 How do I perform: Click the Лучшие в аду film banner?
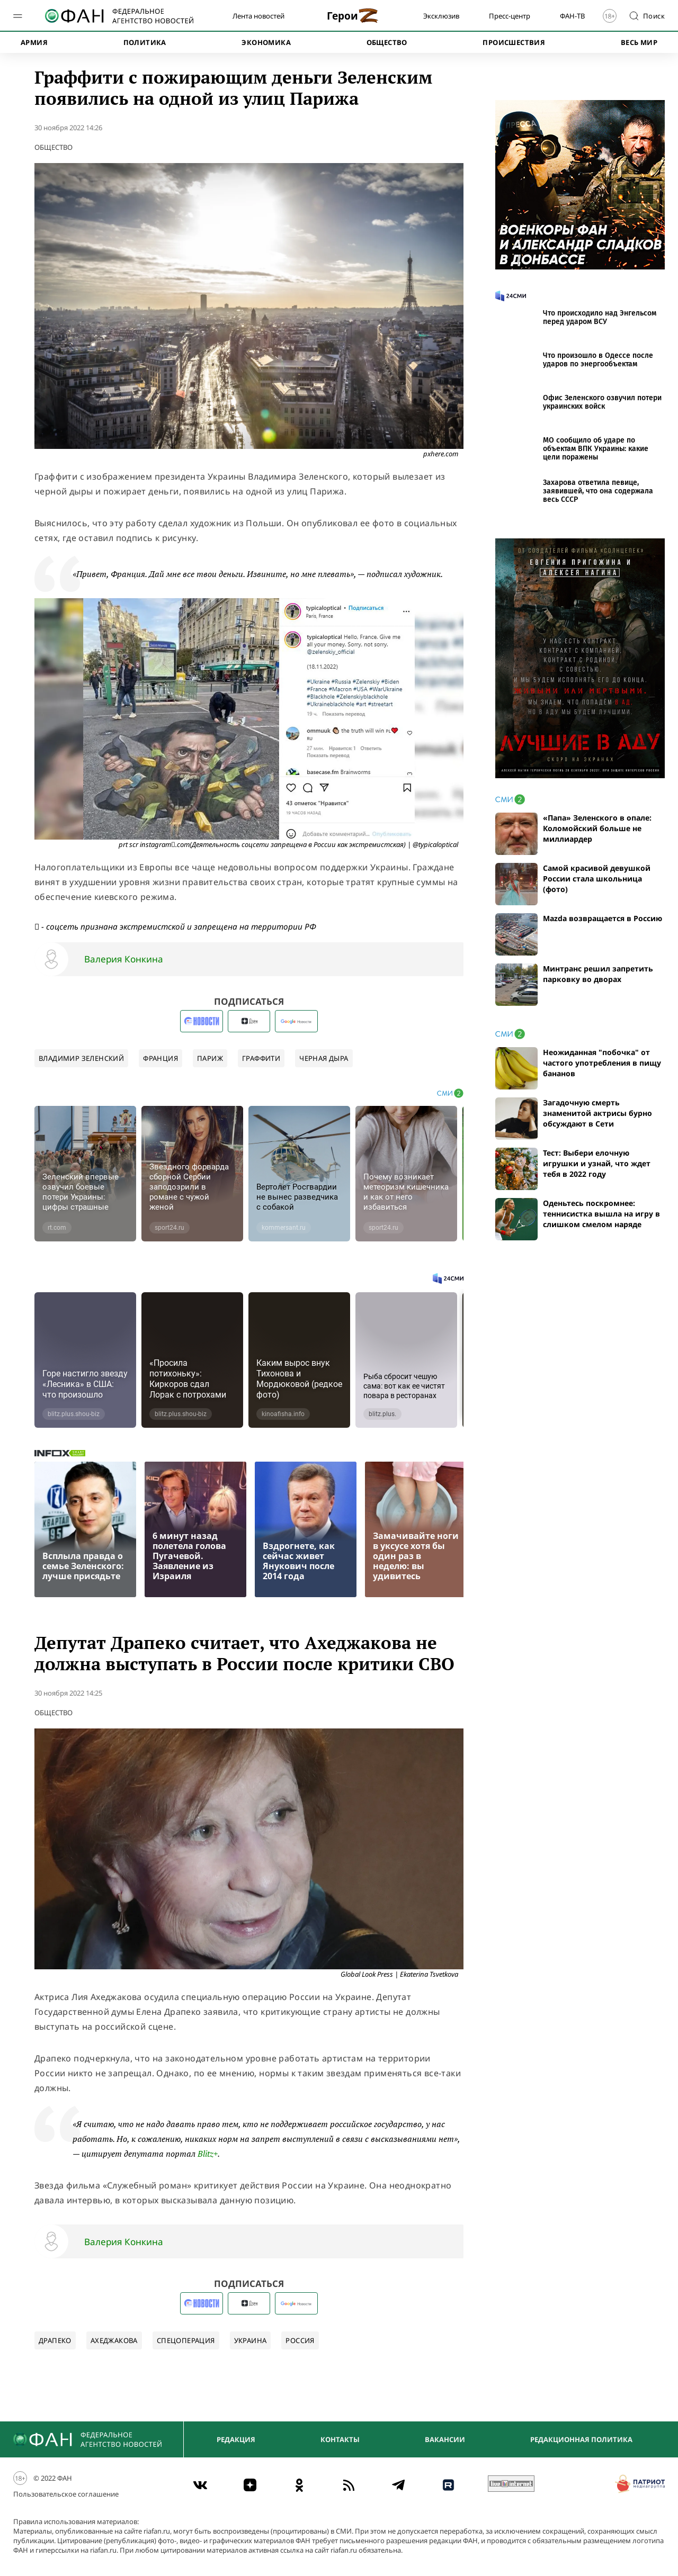point(579,658)
